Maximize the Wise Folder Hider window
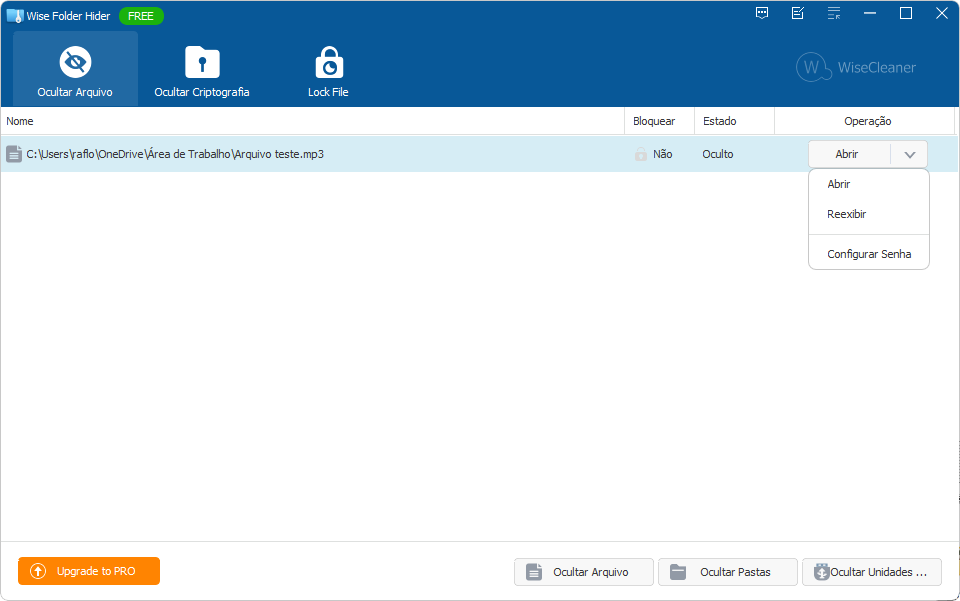Viewport: 960px width, 601px height. [x=906, y=13]
